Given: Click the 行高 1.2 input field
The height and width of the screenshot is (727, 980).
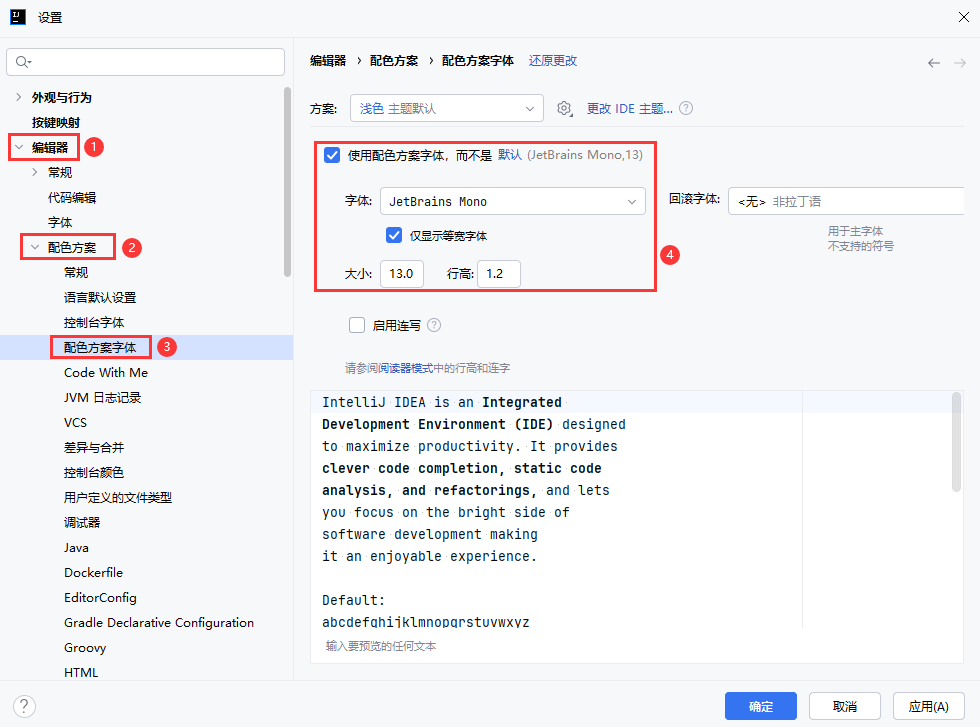Looking at the screenshot, I should coord(498,274).
